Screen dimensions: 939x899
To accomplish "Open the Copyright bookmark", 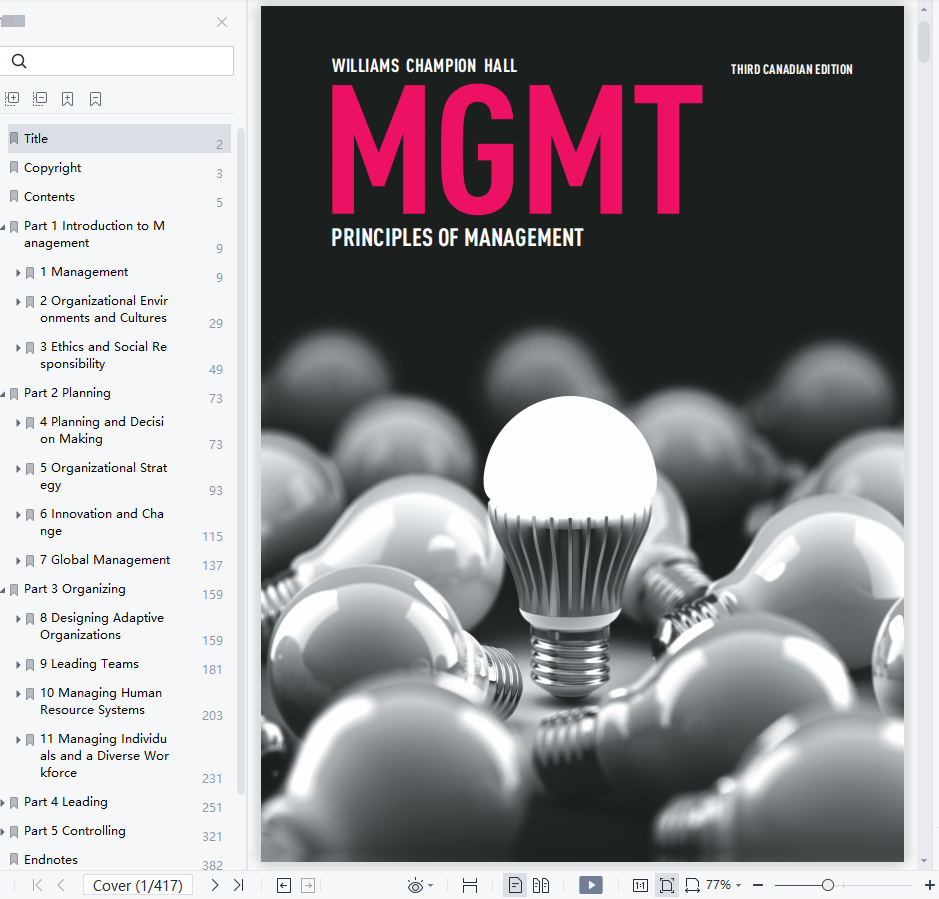I will pyautogui.click(x=52, y=168).
